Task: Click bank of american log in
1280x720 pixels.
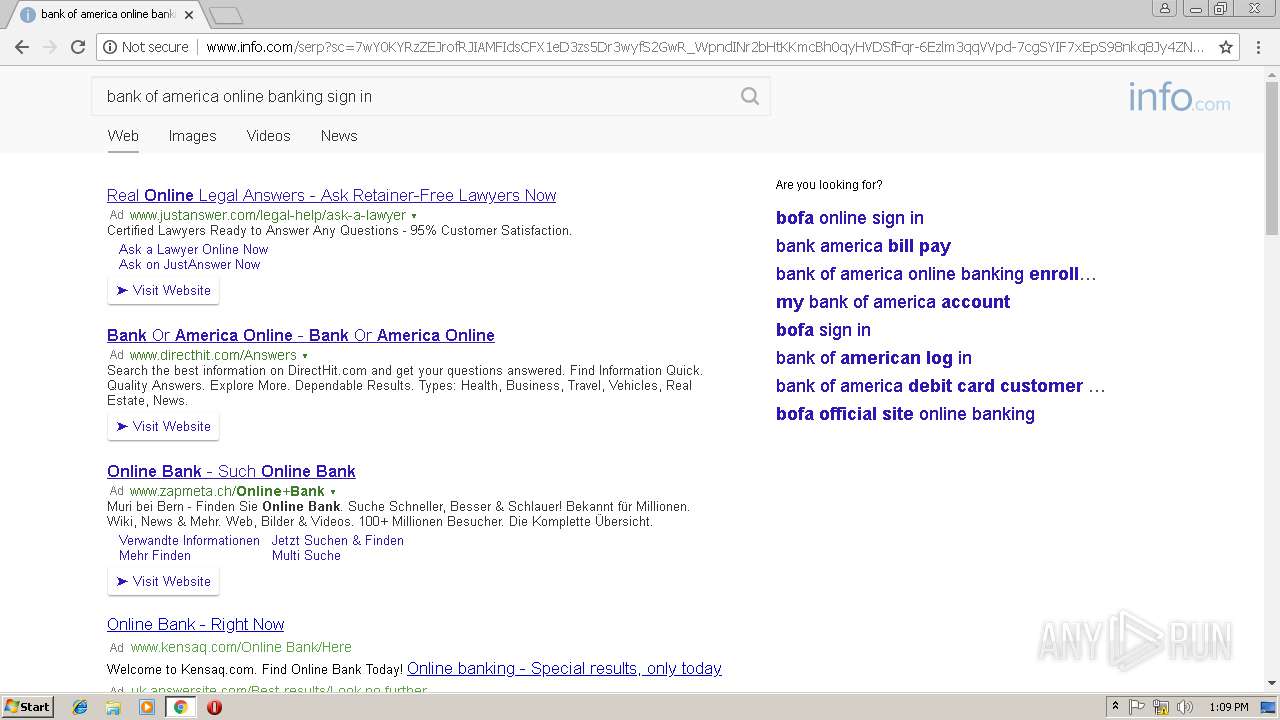Action: coord(873,358)
